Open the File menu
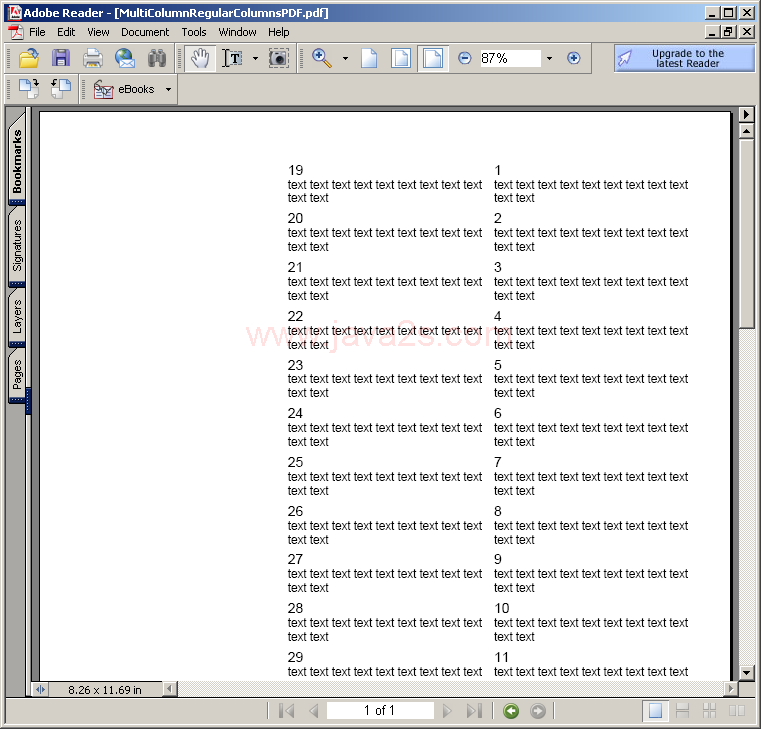The width and height of the screenshot is (761, 729). pos(37,32)
